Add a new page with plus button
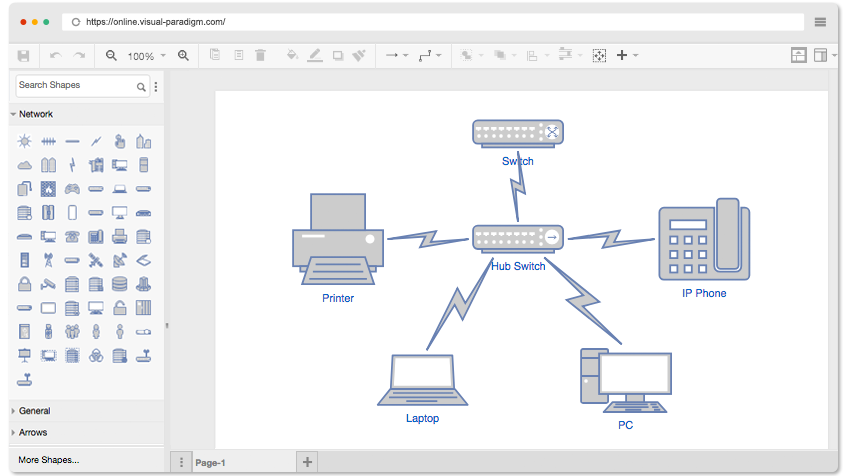The width and height of the screenshot is (848, 476). pyautogui.click(x=307, y=462)
